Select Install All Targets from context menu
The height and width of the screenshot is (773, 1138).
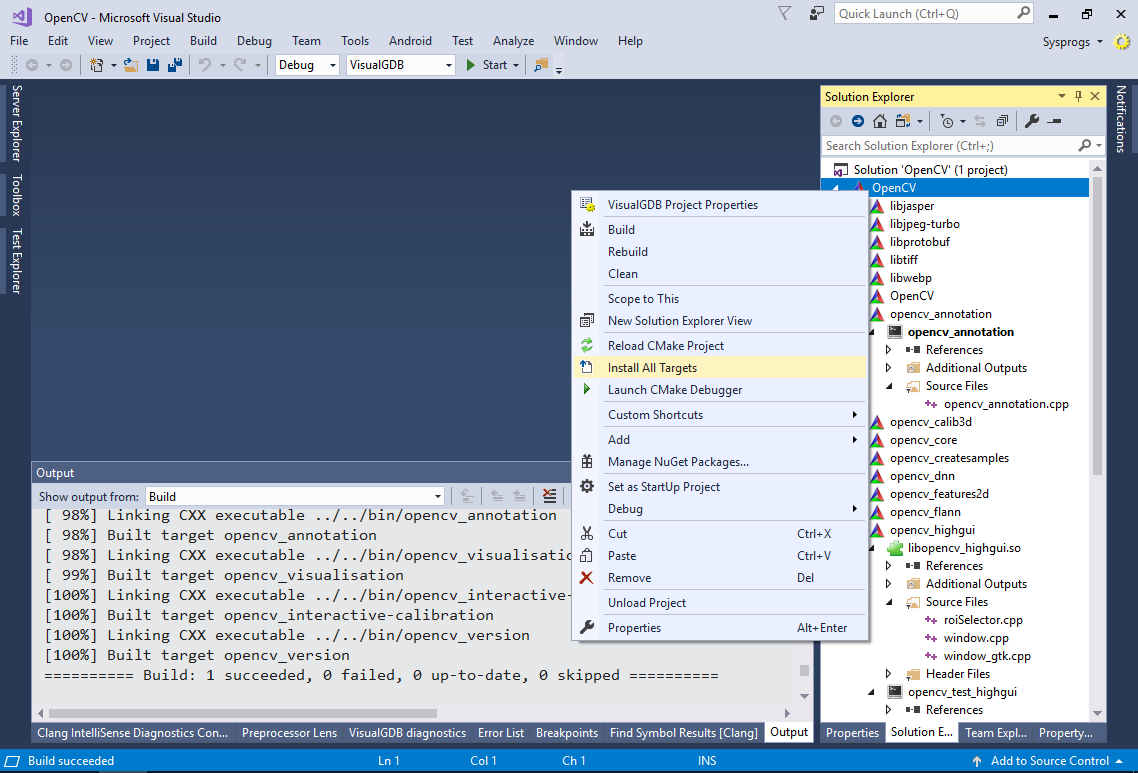pos(652,368)
